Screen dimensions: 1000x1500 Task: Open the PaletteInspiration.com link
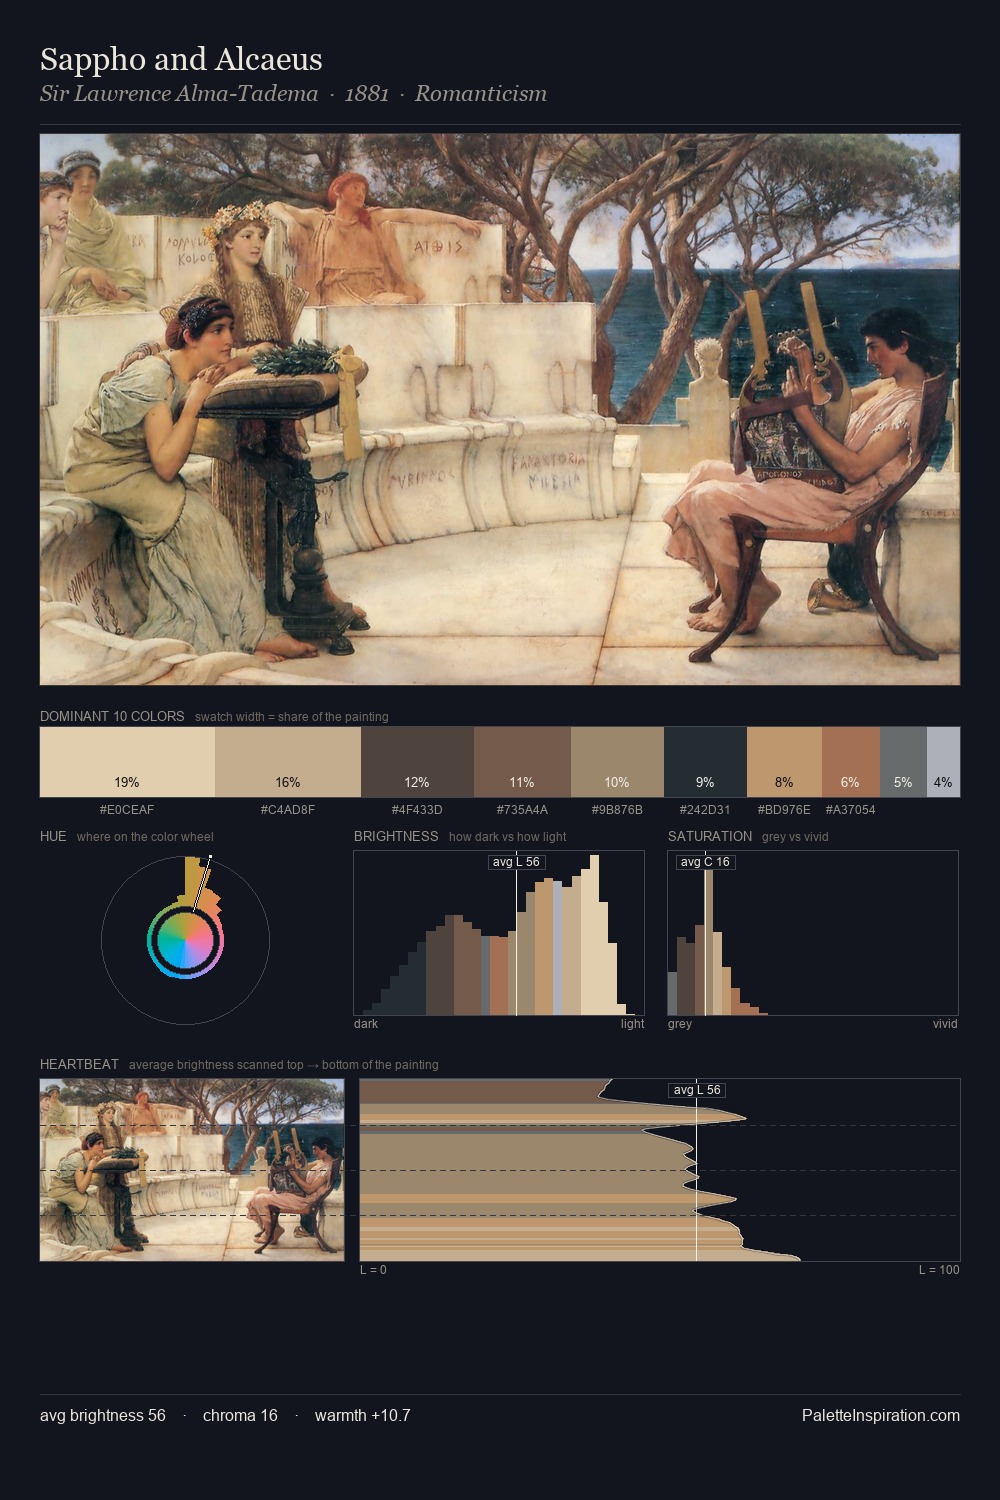[x=881, y=1415]
